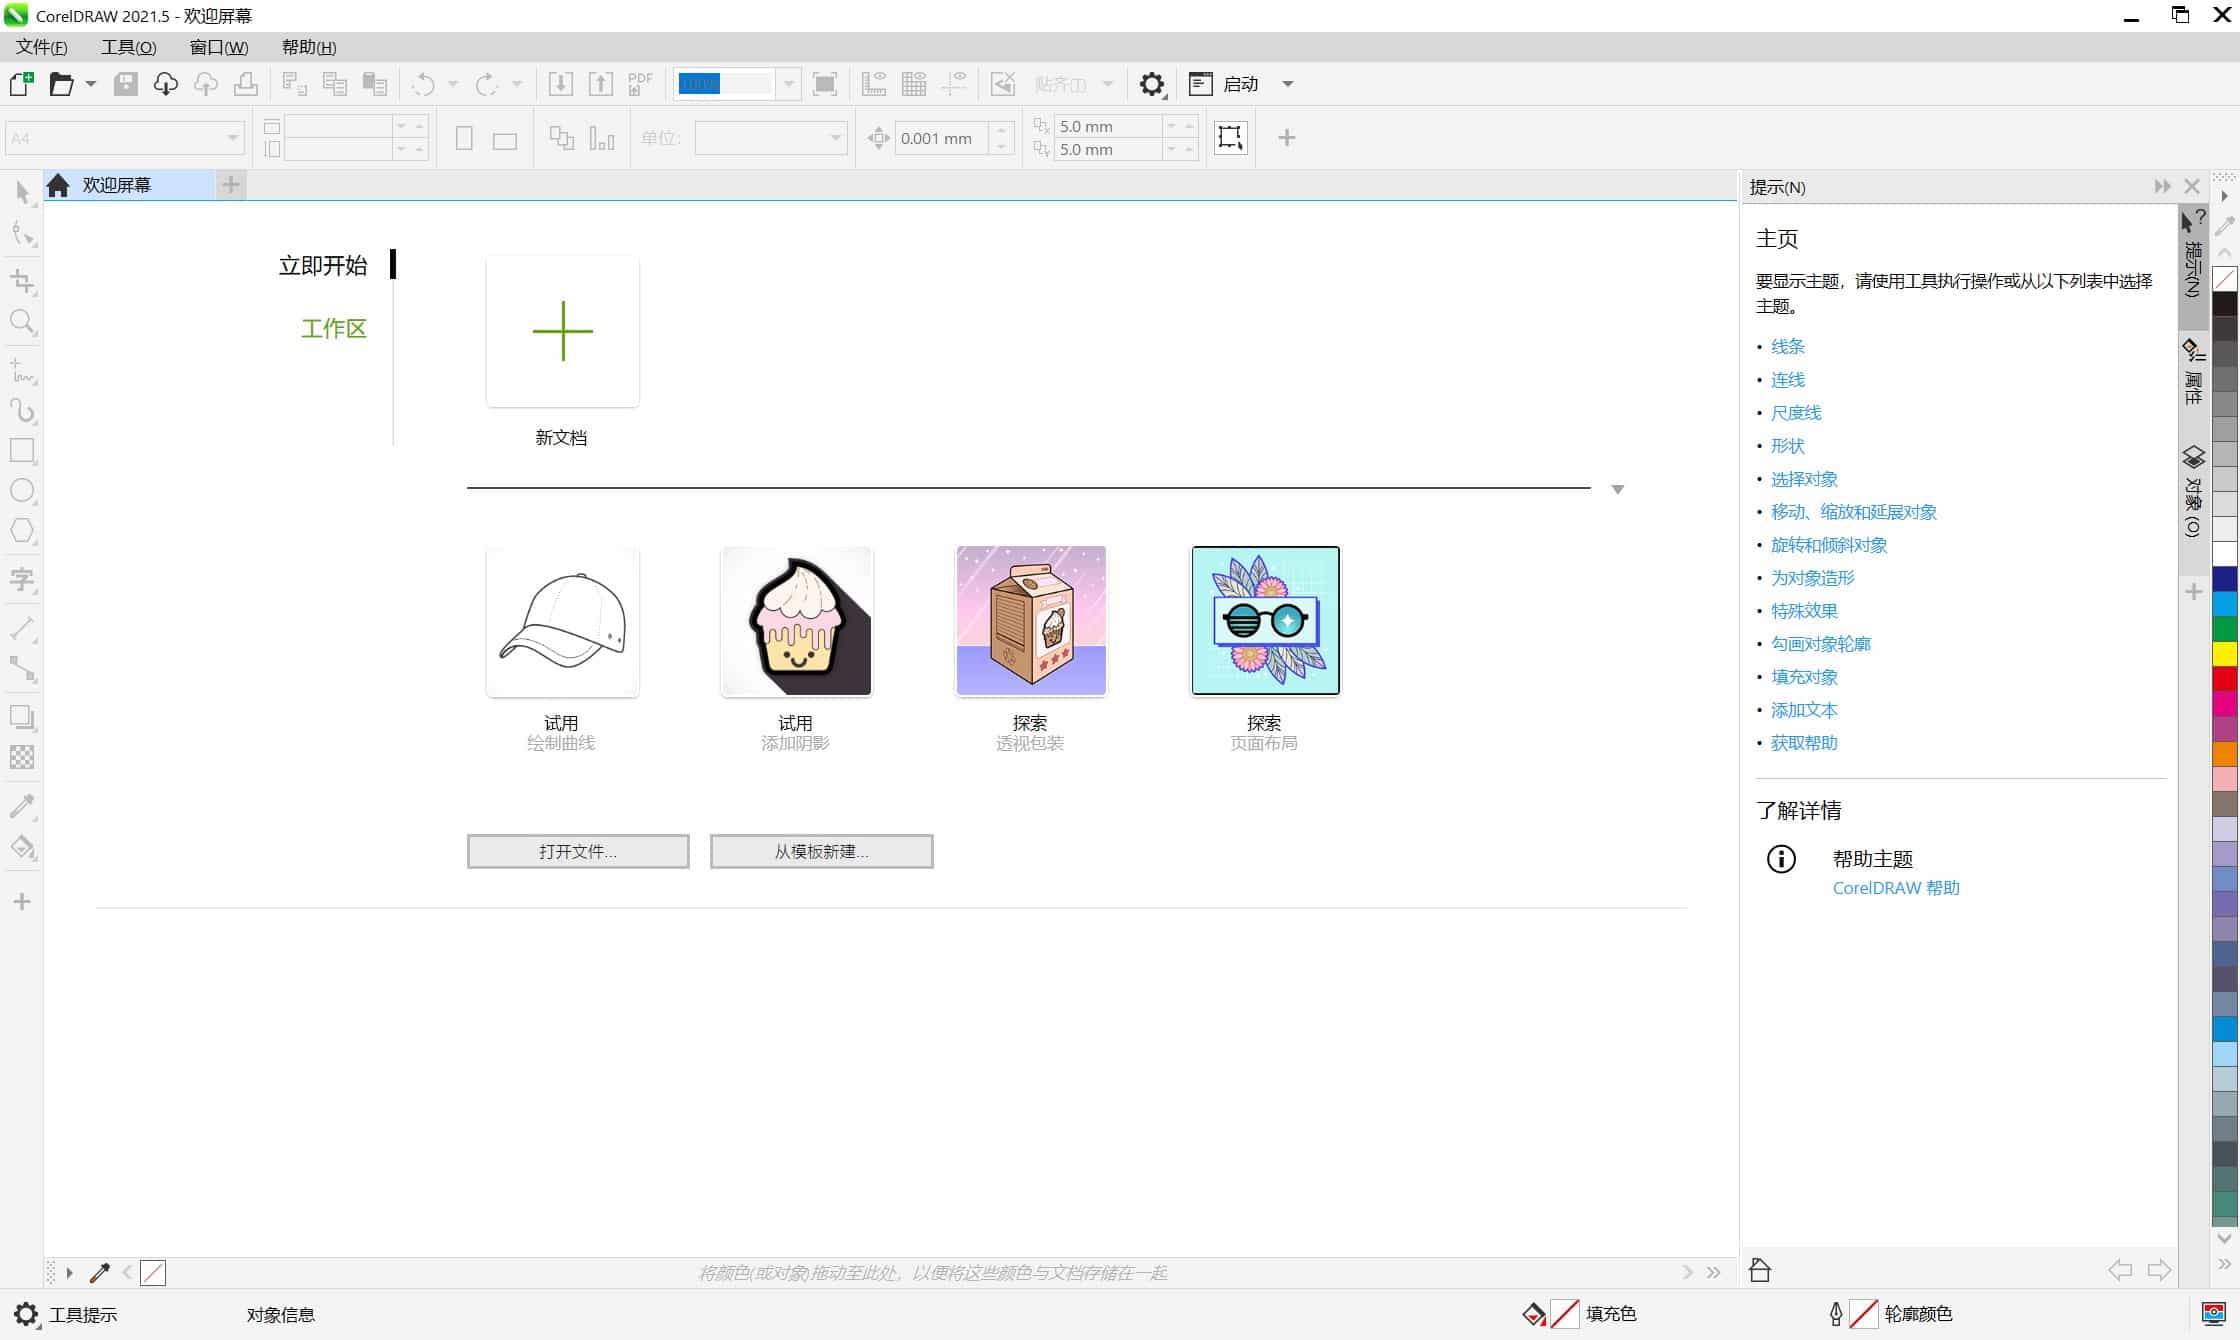Image resolution: width=2240 pixels, height=1340 pixels.
Task: Select the Interactive Fill tool
Action: (x=22, y=847)
